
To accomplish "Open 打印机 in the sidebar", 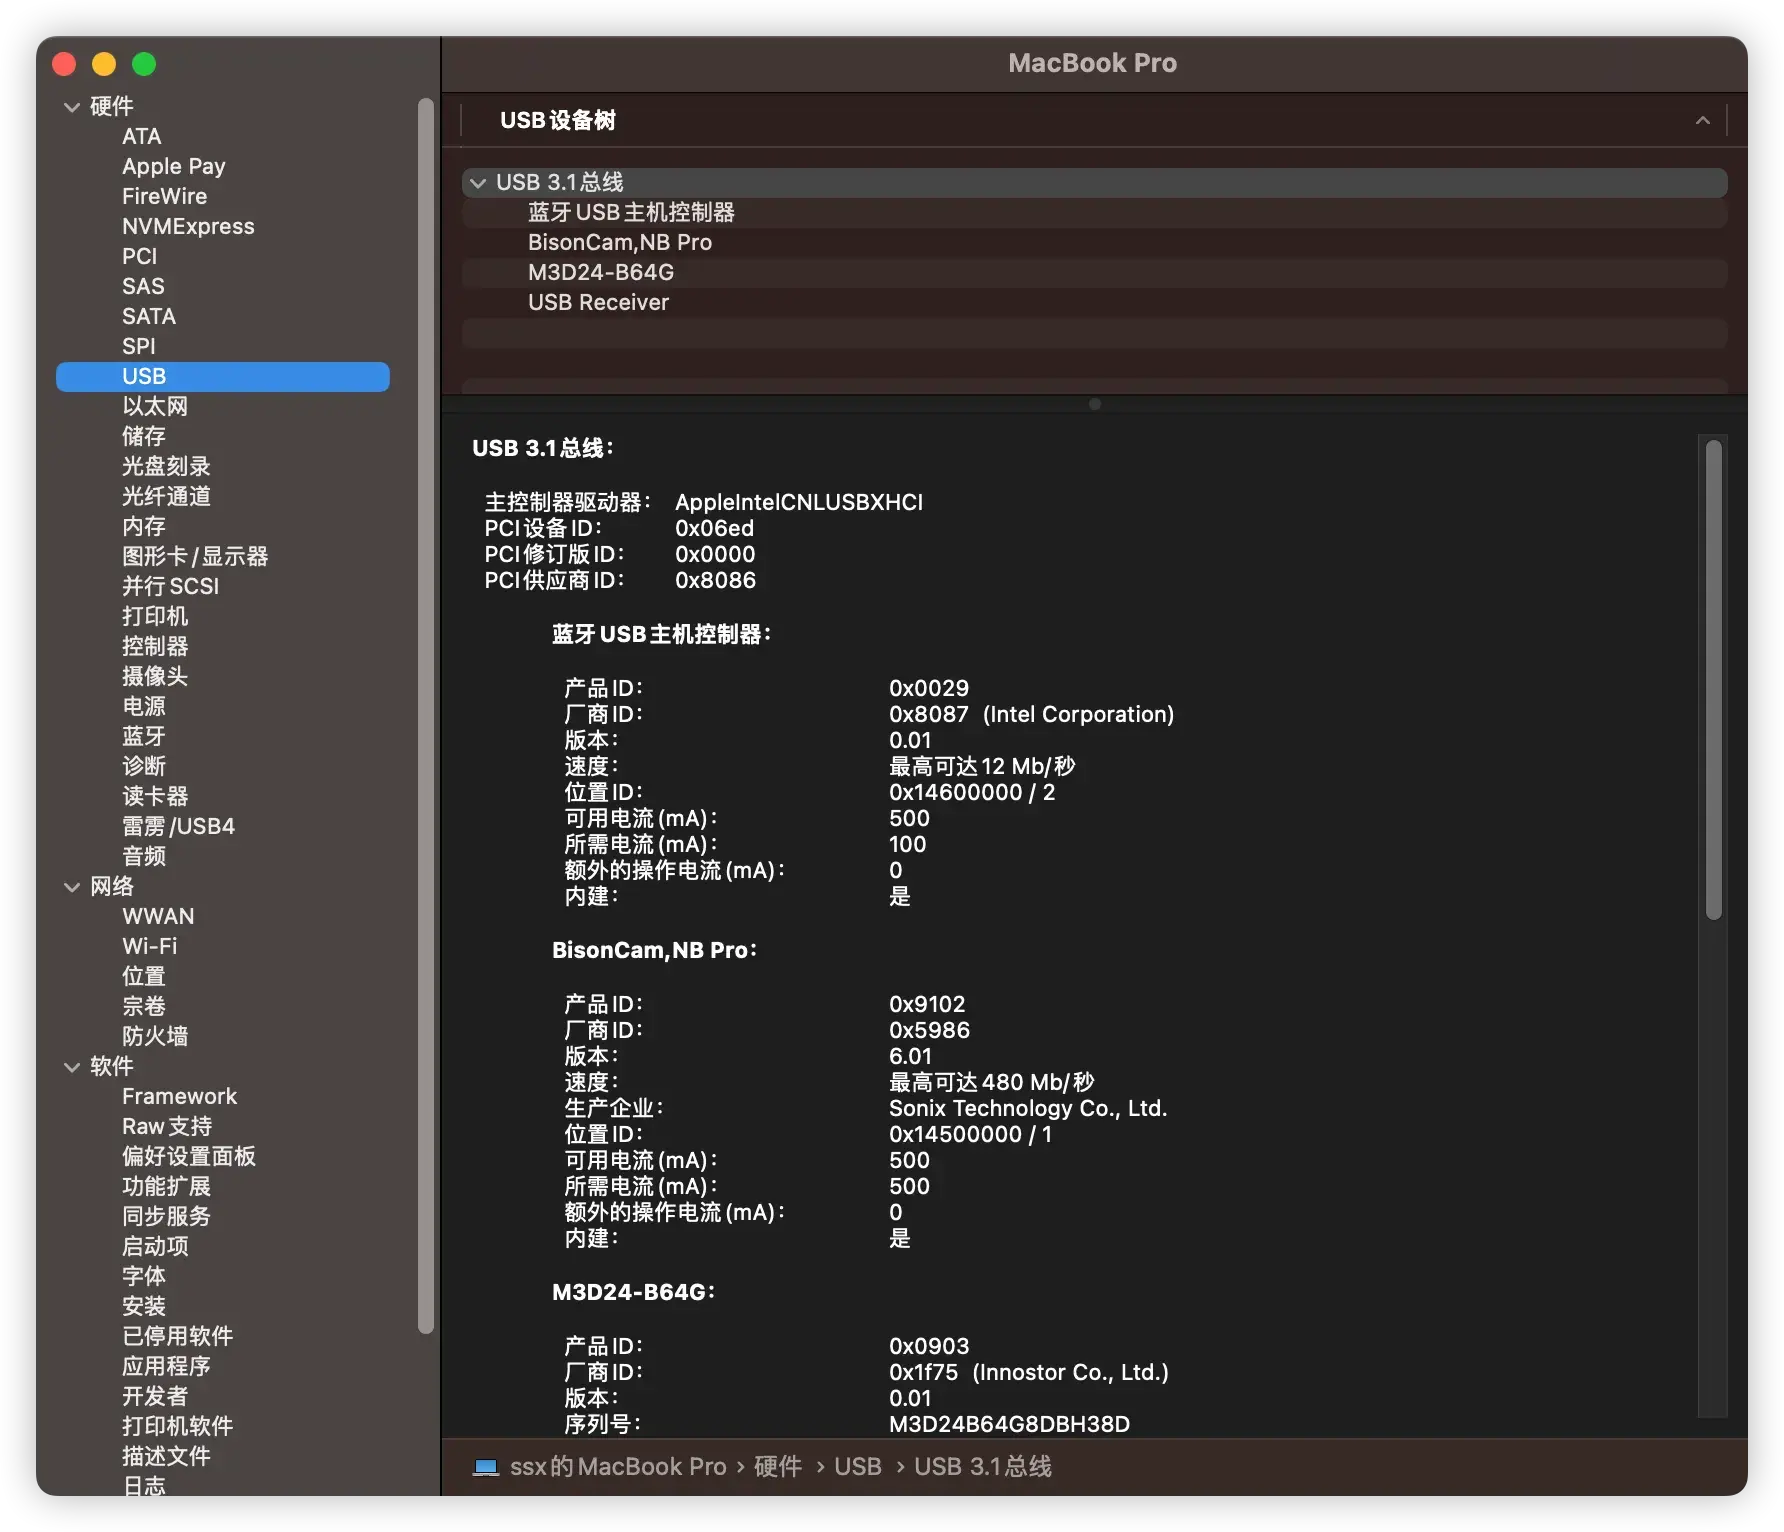I will (155, 616).
